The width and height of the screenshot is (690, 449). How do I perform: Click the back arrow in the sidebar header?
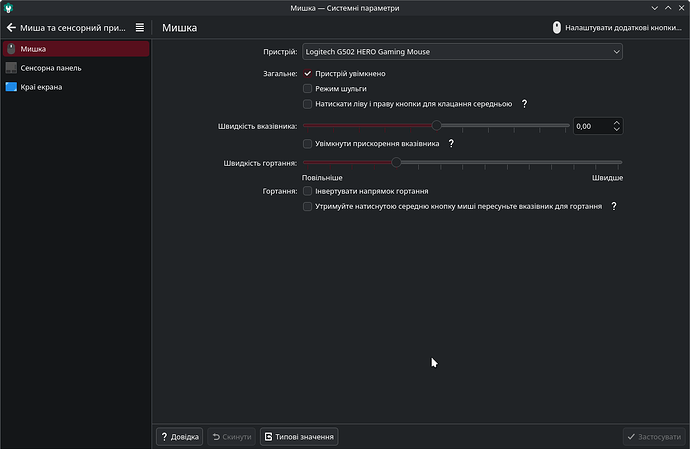pyautogui.click(x=11, y=28)
